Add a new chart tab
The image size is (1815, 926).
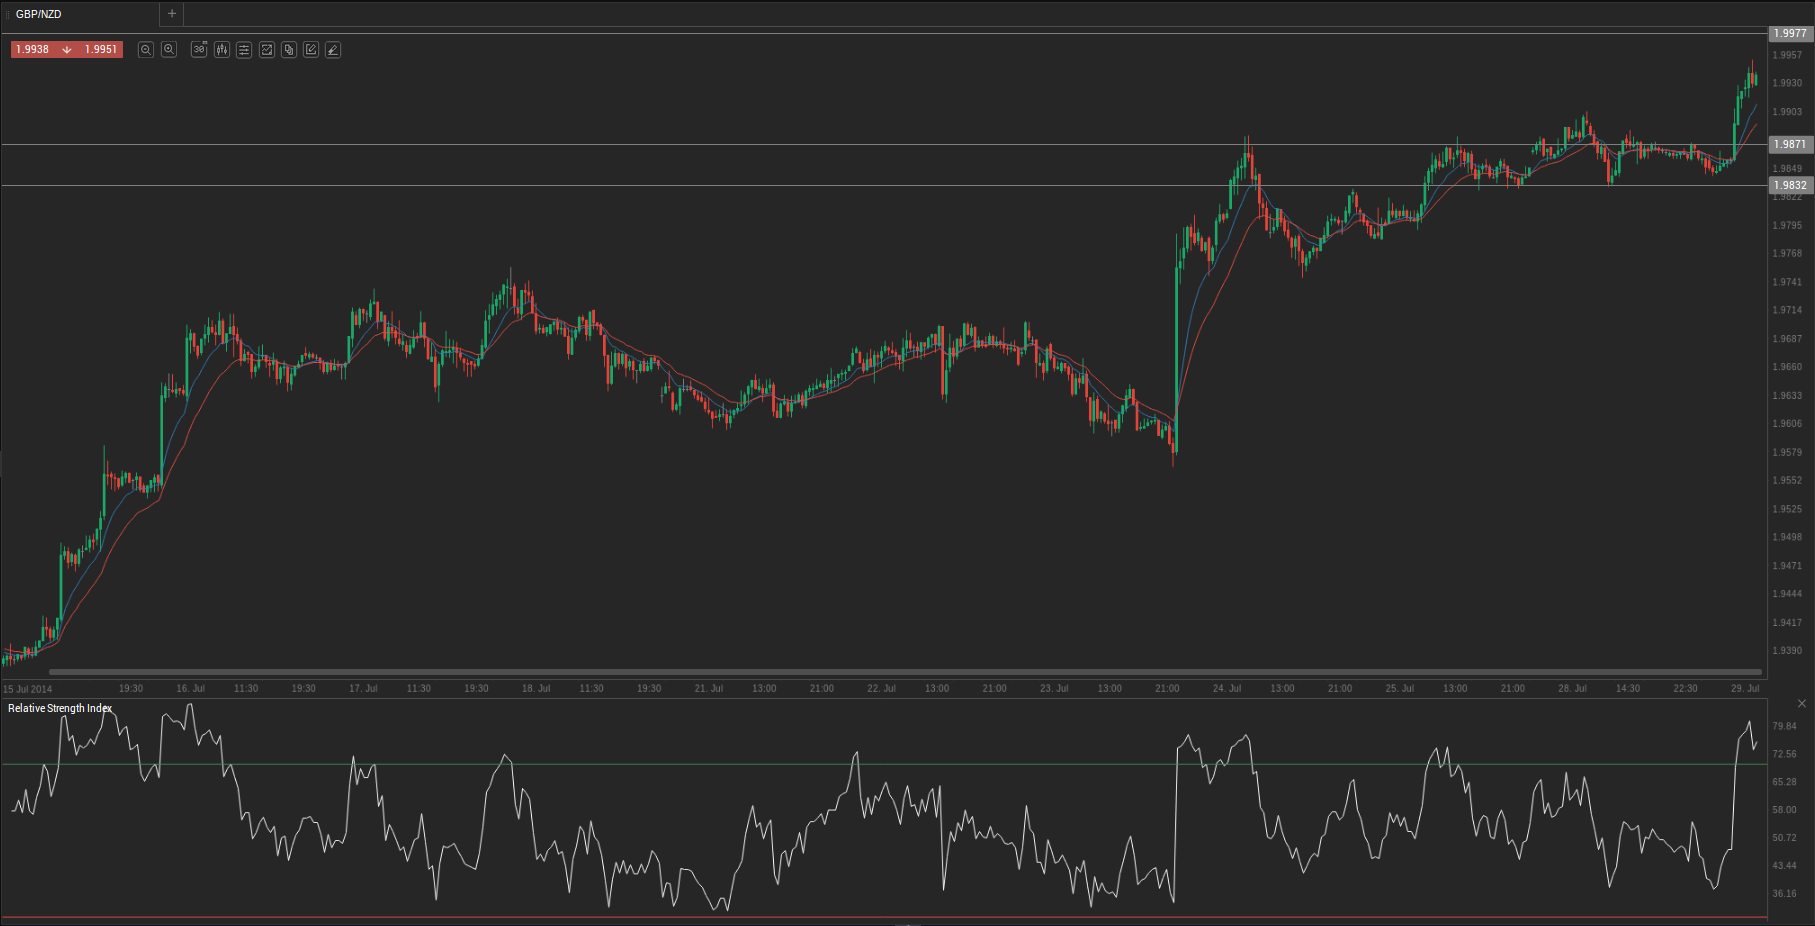(172, 14)
